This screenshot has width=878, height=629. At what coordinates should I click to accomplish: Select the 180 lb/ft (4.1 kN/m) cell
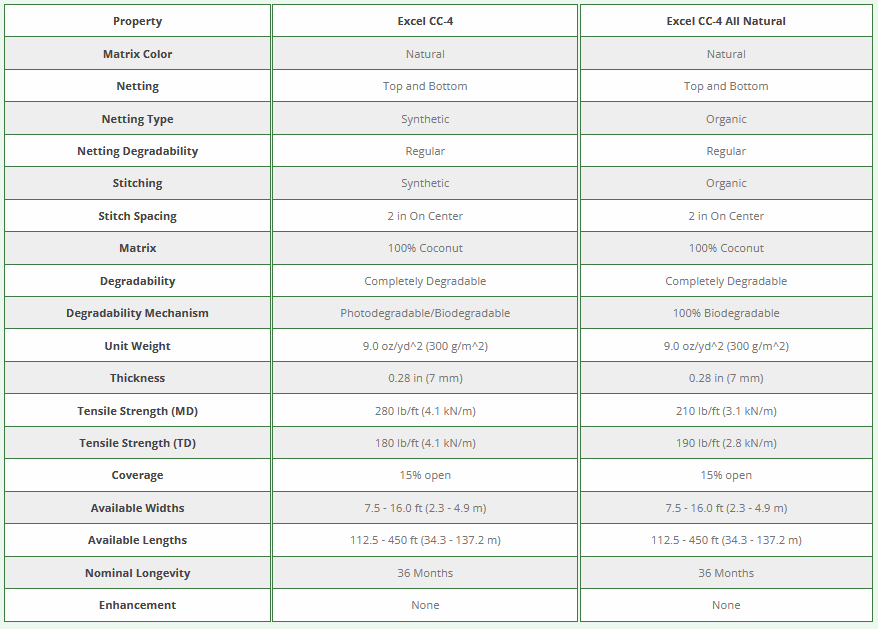tap(425, 443)
